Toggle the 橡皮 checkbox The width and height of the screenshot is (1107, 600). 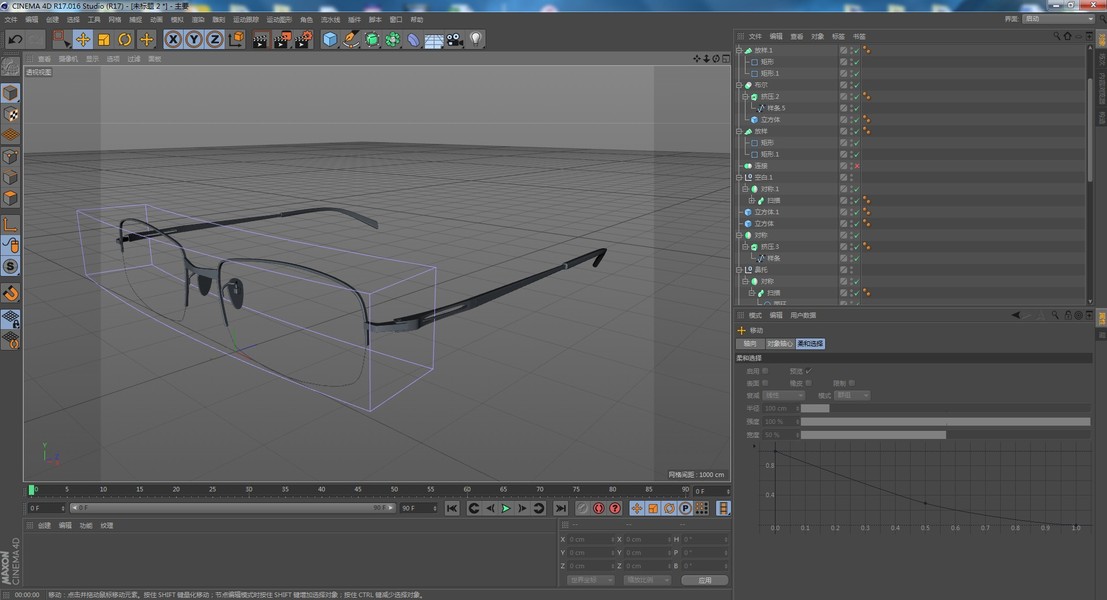808,383
